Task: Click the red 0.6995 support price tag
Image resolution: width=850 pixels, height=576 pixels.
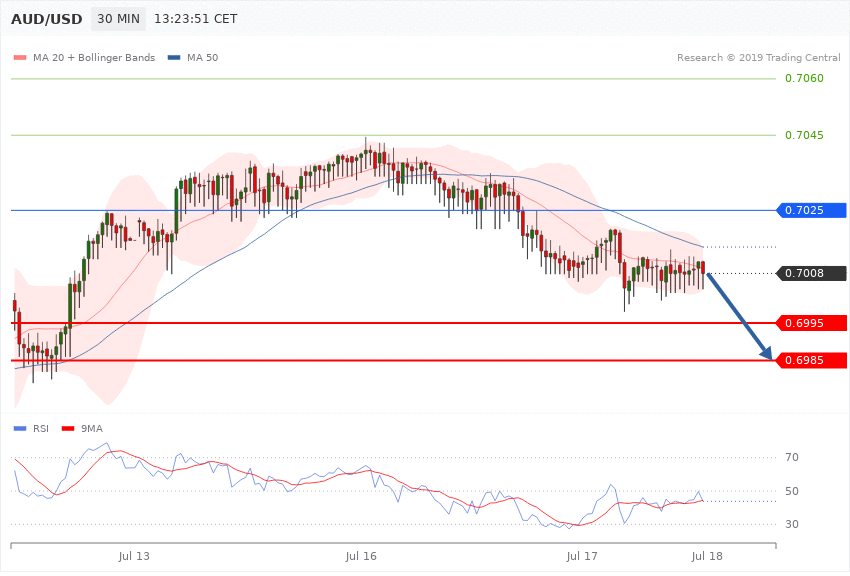Action: [x=812, y=323]
